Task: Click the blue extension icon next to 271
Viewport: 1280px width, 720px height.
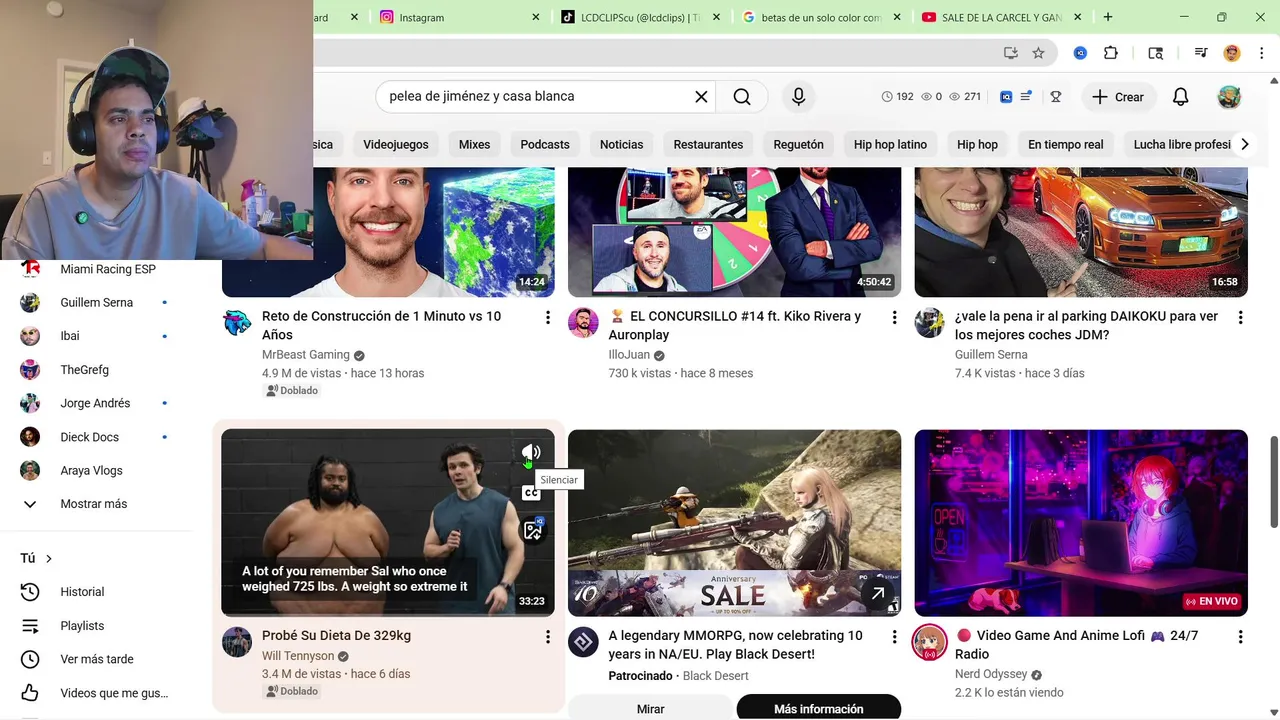Action: click(1006, 97)
